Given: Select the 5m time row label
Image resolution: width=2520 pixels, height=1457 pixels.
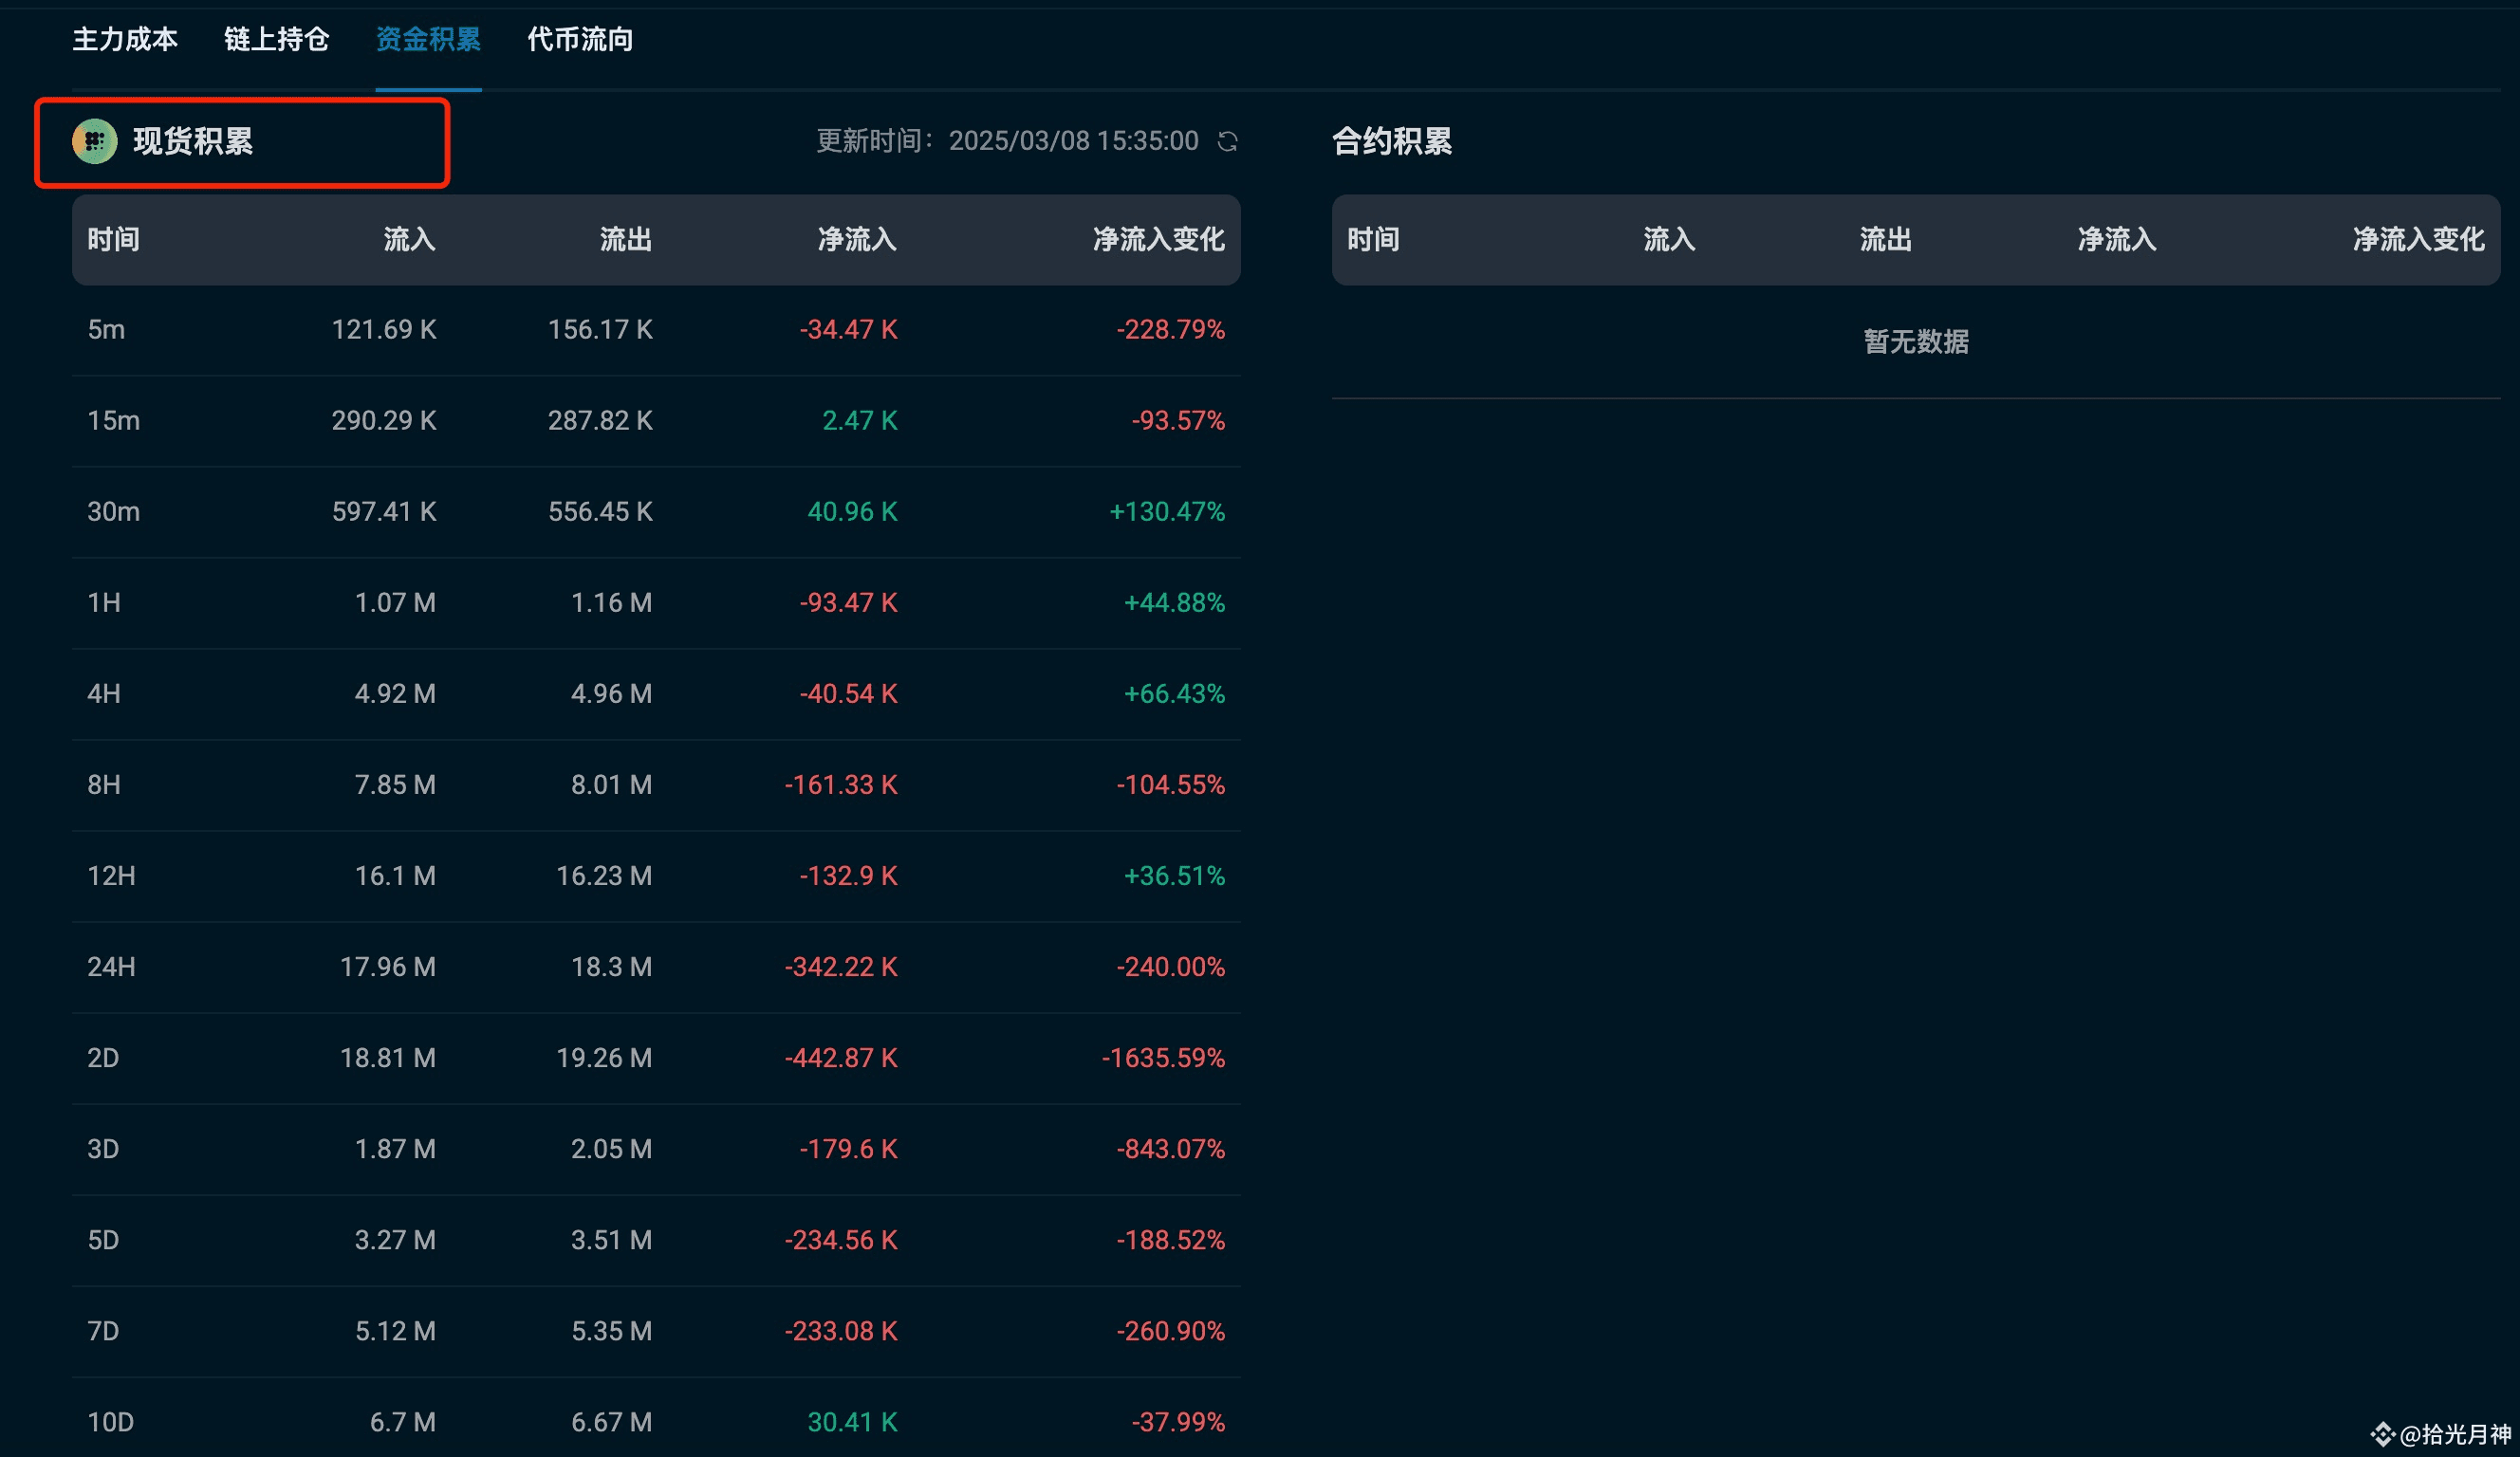Looking at the screenshot, I should click(106, 329).
